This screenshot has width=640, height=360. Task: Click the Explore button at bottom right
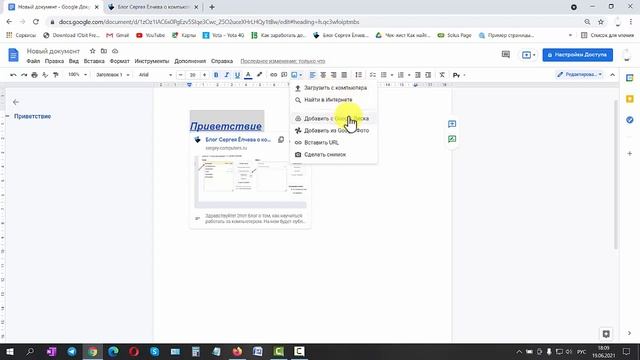[x=606, y=333]
